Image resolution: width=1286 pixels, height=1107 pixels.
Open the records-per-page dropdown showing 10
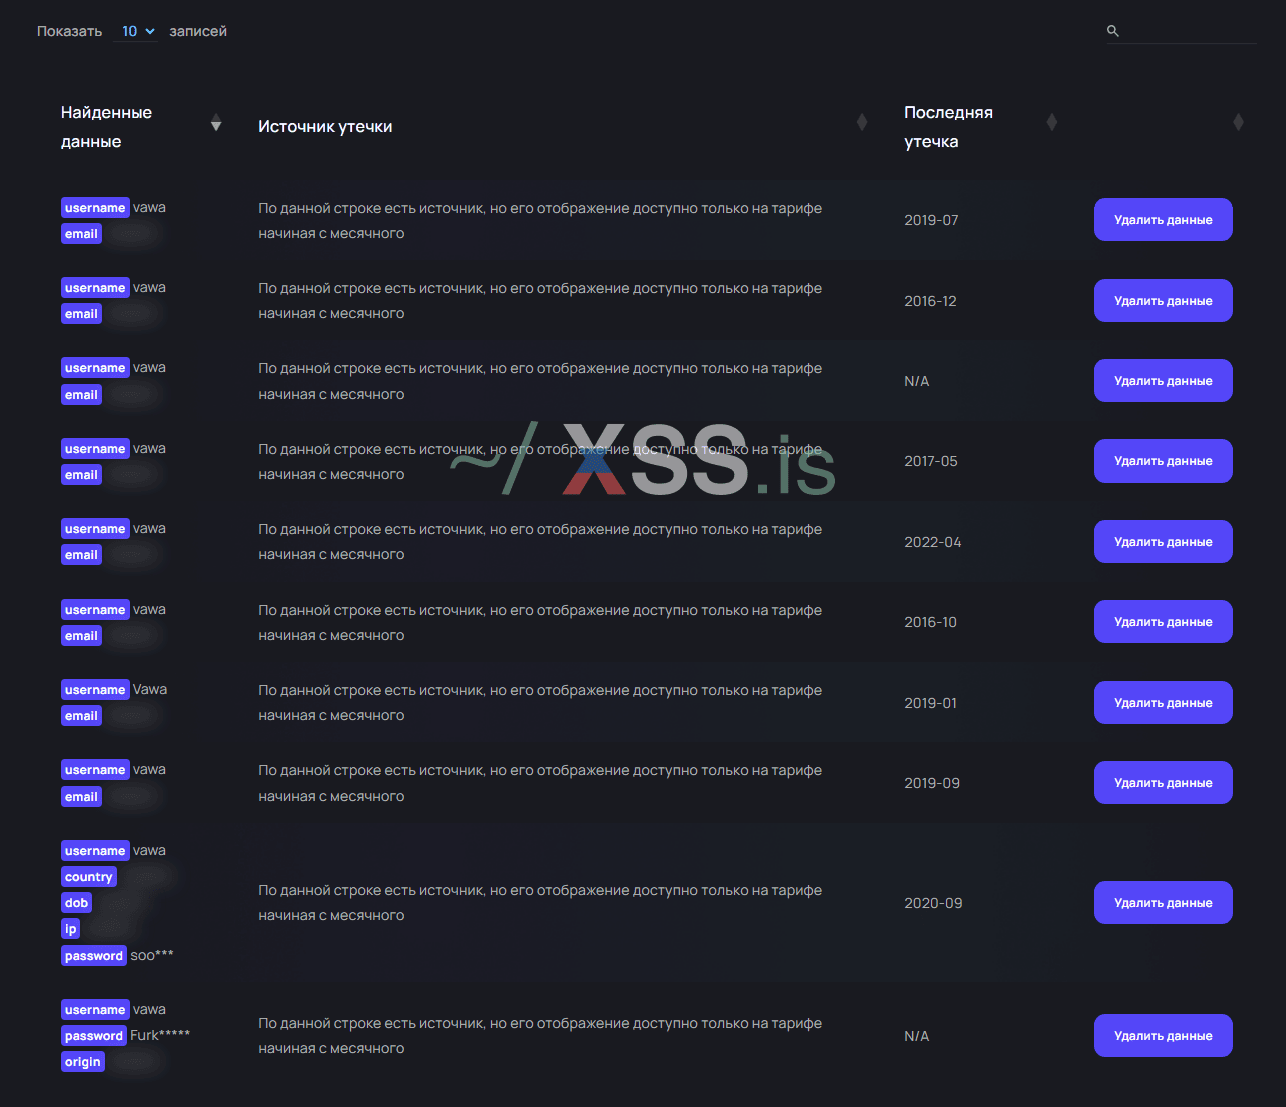136,31
